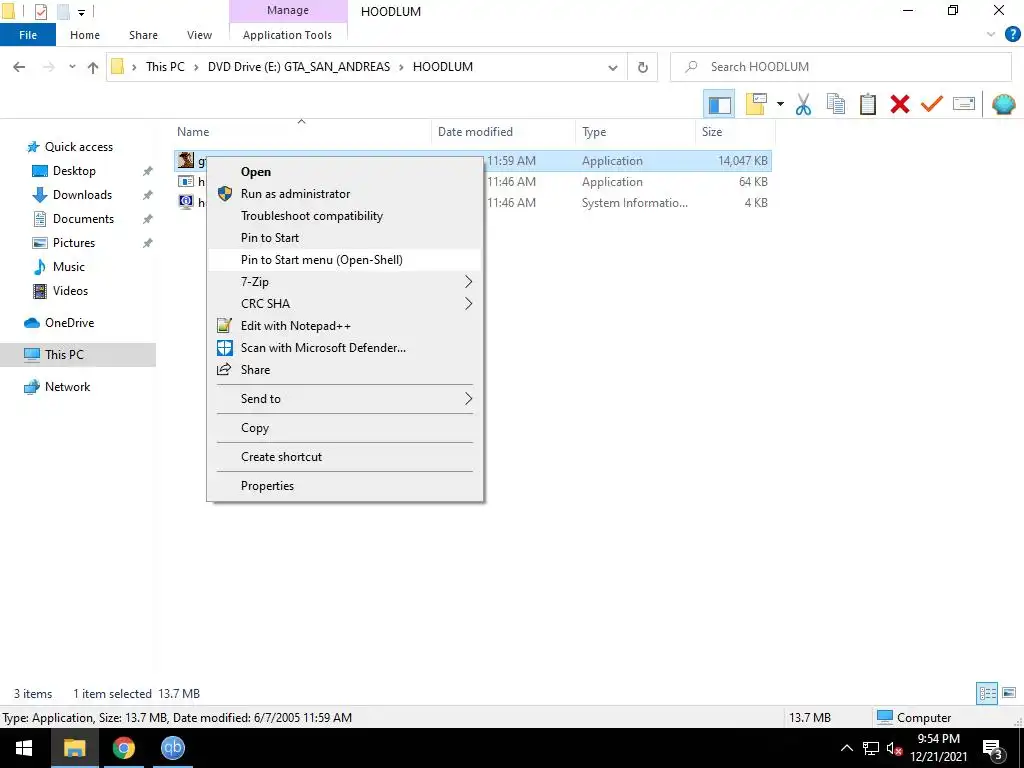Select Pin to Start menu (Open-Shell)
Image resolution: width=1024 pixels, height=768 pixels.
pyautogui.click(x=344, y=260)
